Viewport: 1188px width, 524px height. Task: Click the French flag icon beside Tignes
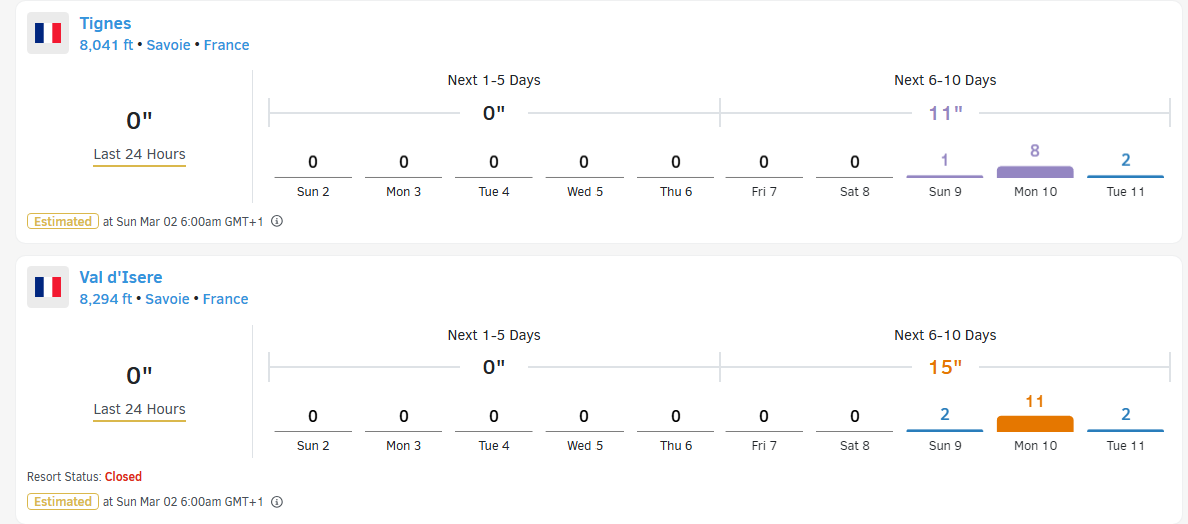48,33
